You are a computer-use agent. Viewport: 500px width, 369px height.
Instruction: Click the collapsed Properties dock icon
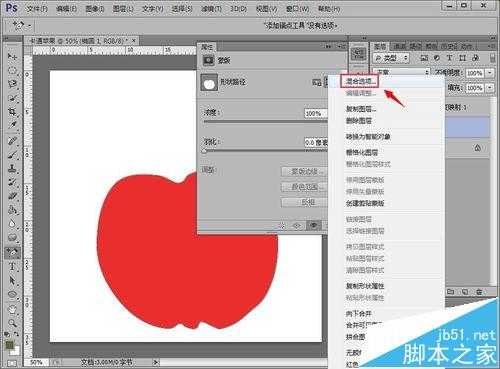coord(359,53)
